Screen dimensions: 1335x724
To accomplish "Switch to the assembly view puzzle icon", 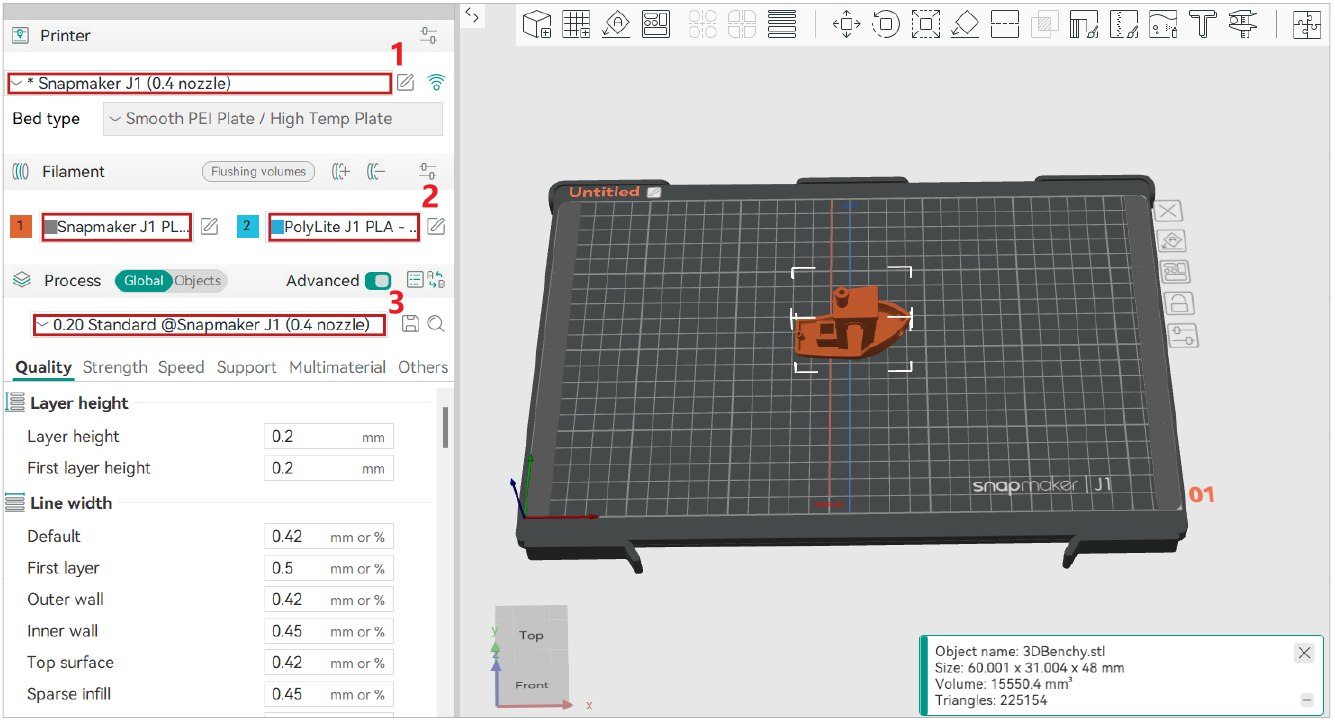I will coord(1307,24).
